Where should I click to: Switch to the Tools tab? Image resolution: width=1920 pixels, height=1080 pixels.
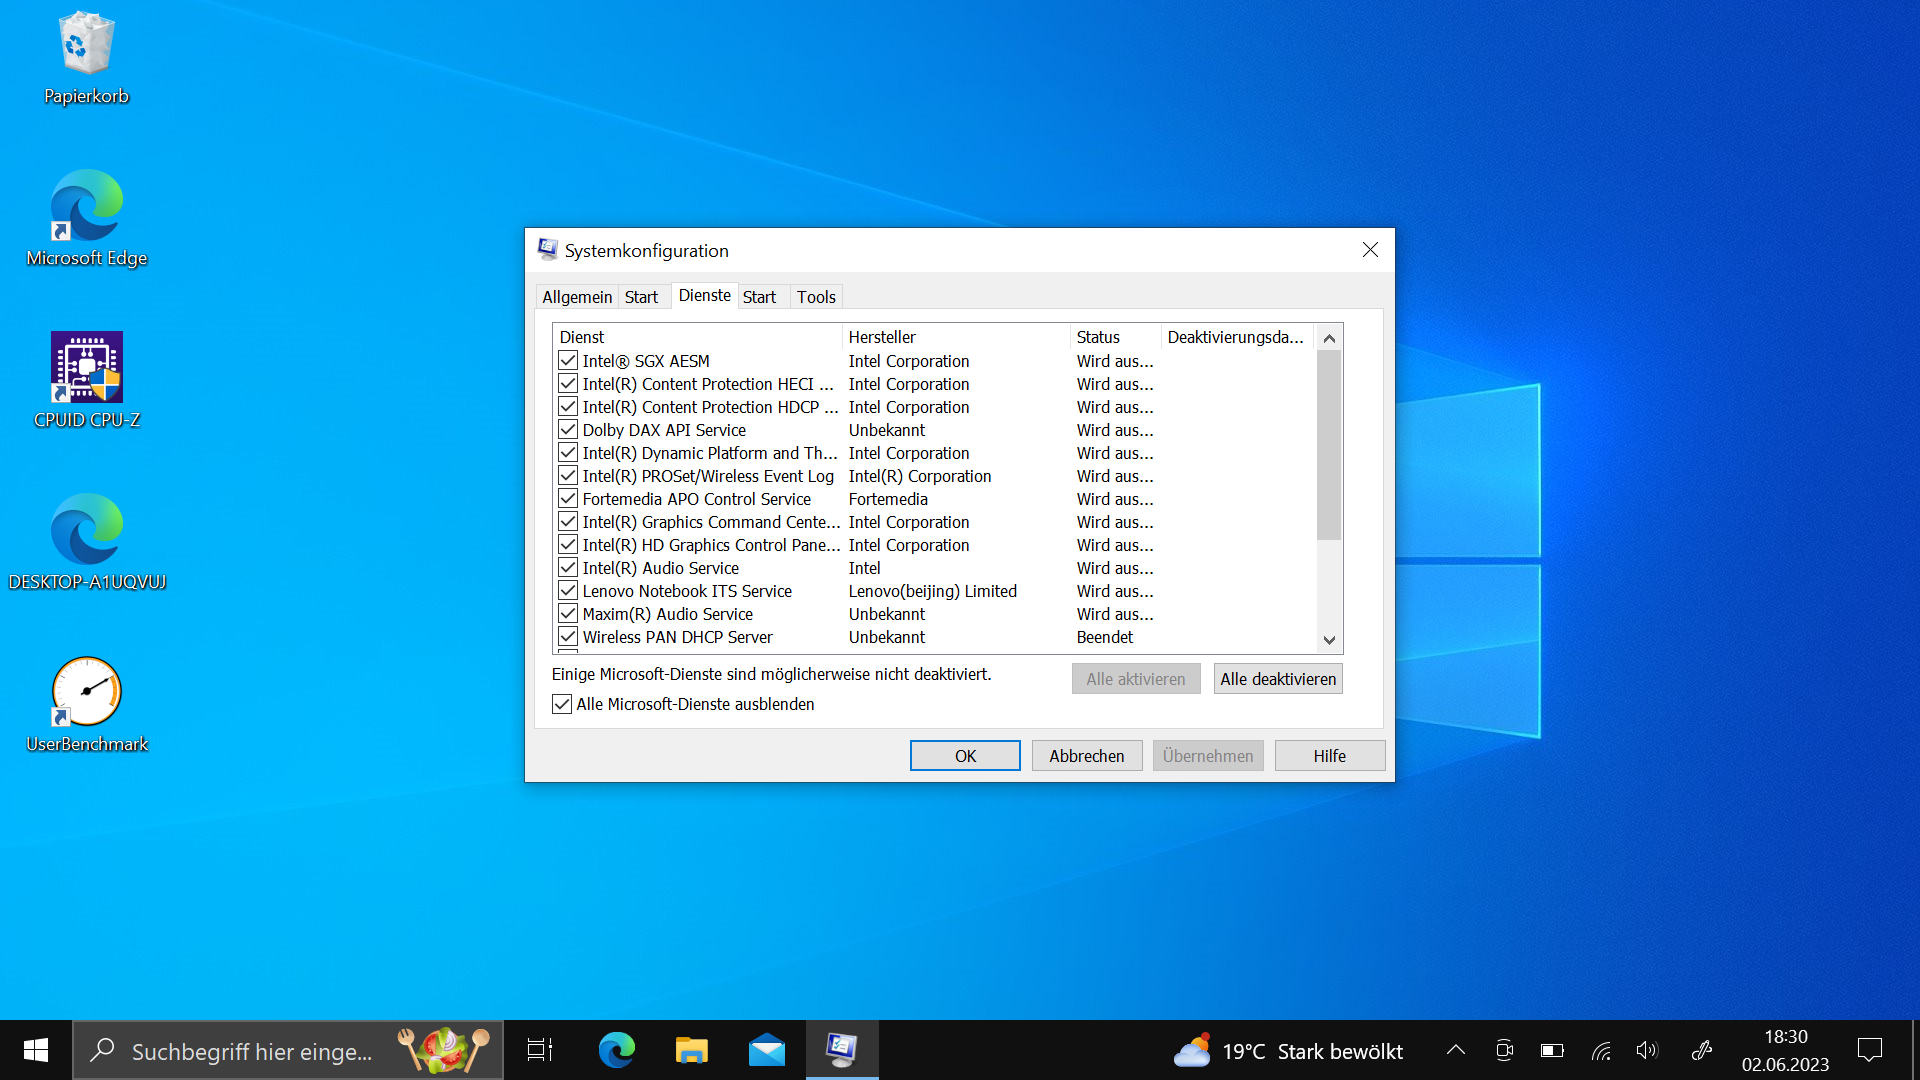pyautogui.click(x=816, y=297)
